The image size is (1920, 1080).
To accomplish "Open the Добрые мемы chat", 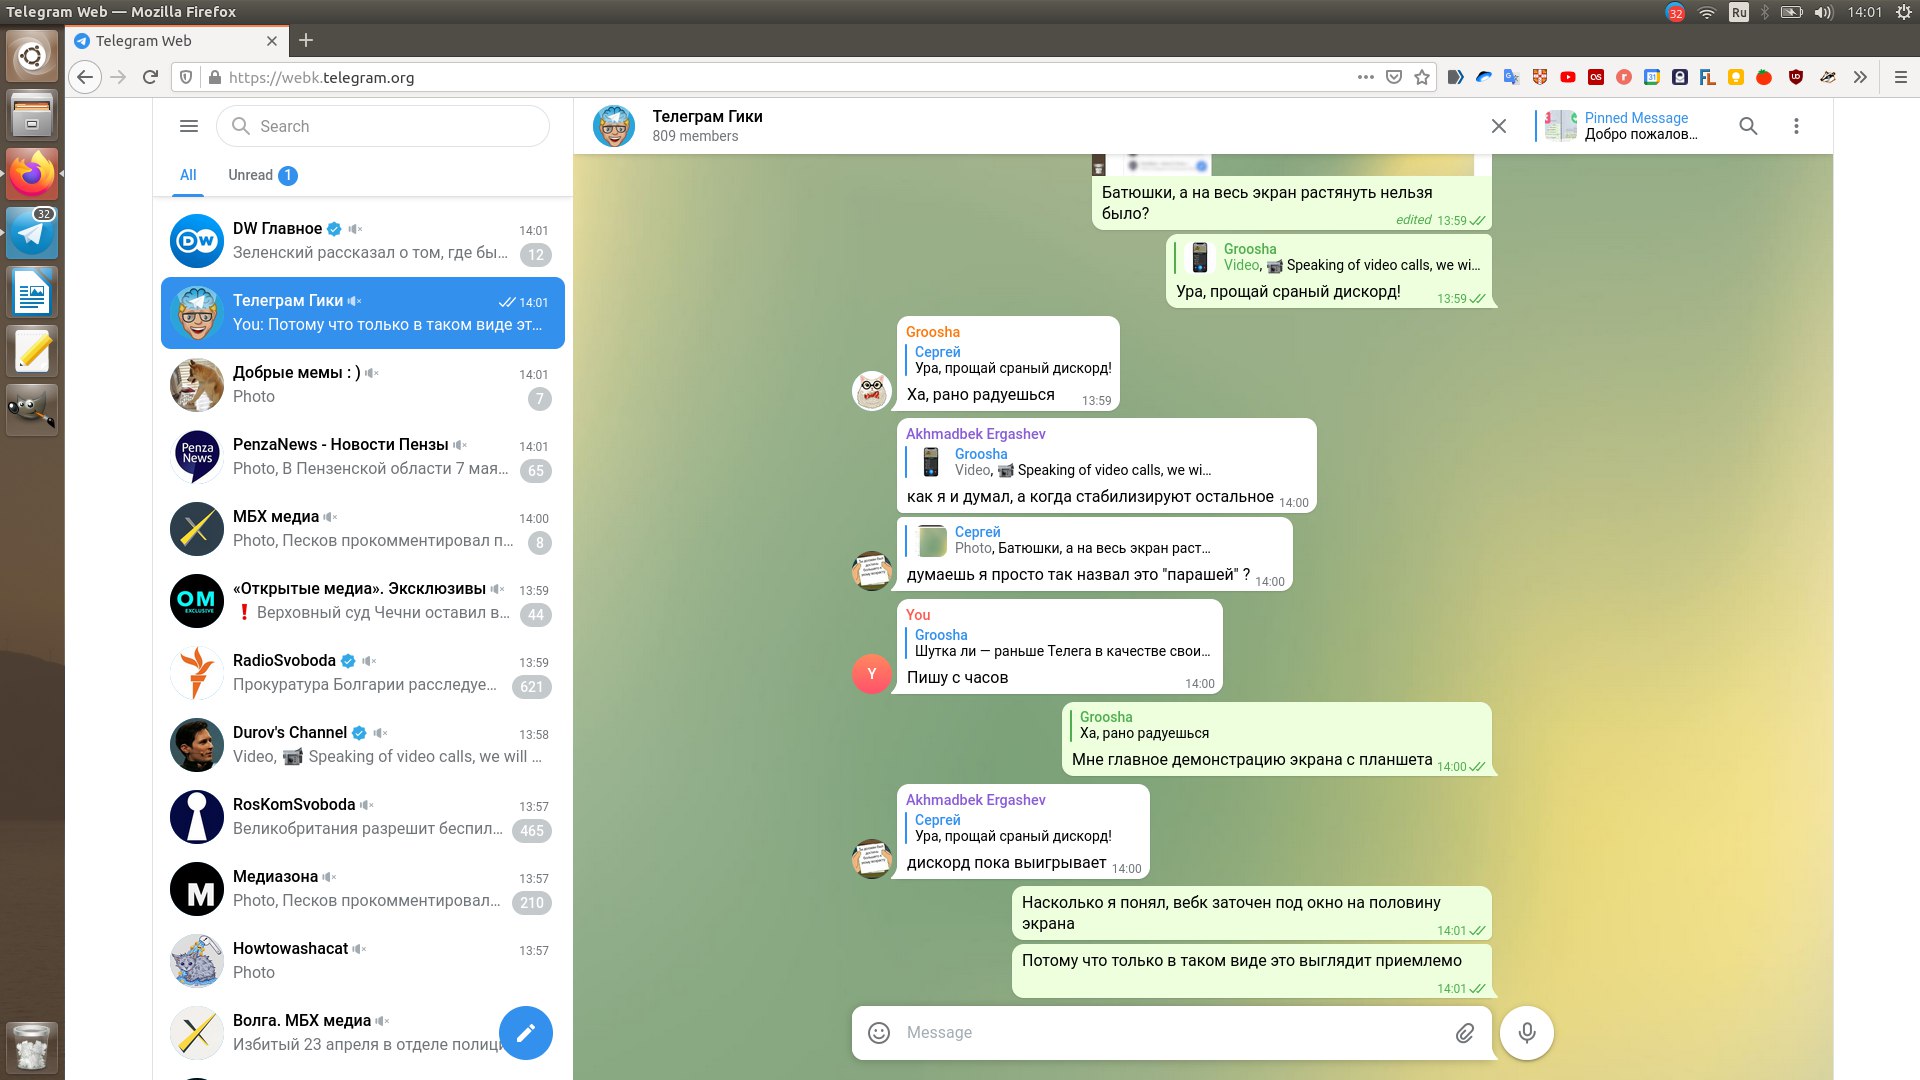I will (x=363, y=385).
